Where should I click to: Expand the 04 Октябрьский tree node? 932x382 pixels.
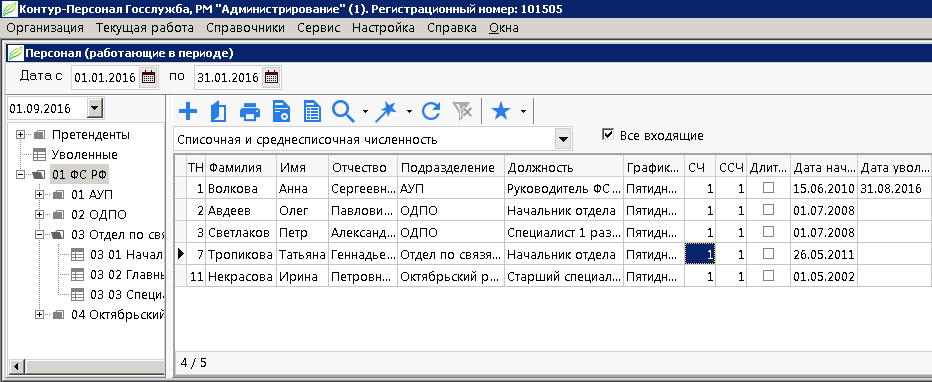(x=40, y=314)
